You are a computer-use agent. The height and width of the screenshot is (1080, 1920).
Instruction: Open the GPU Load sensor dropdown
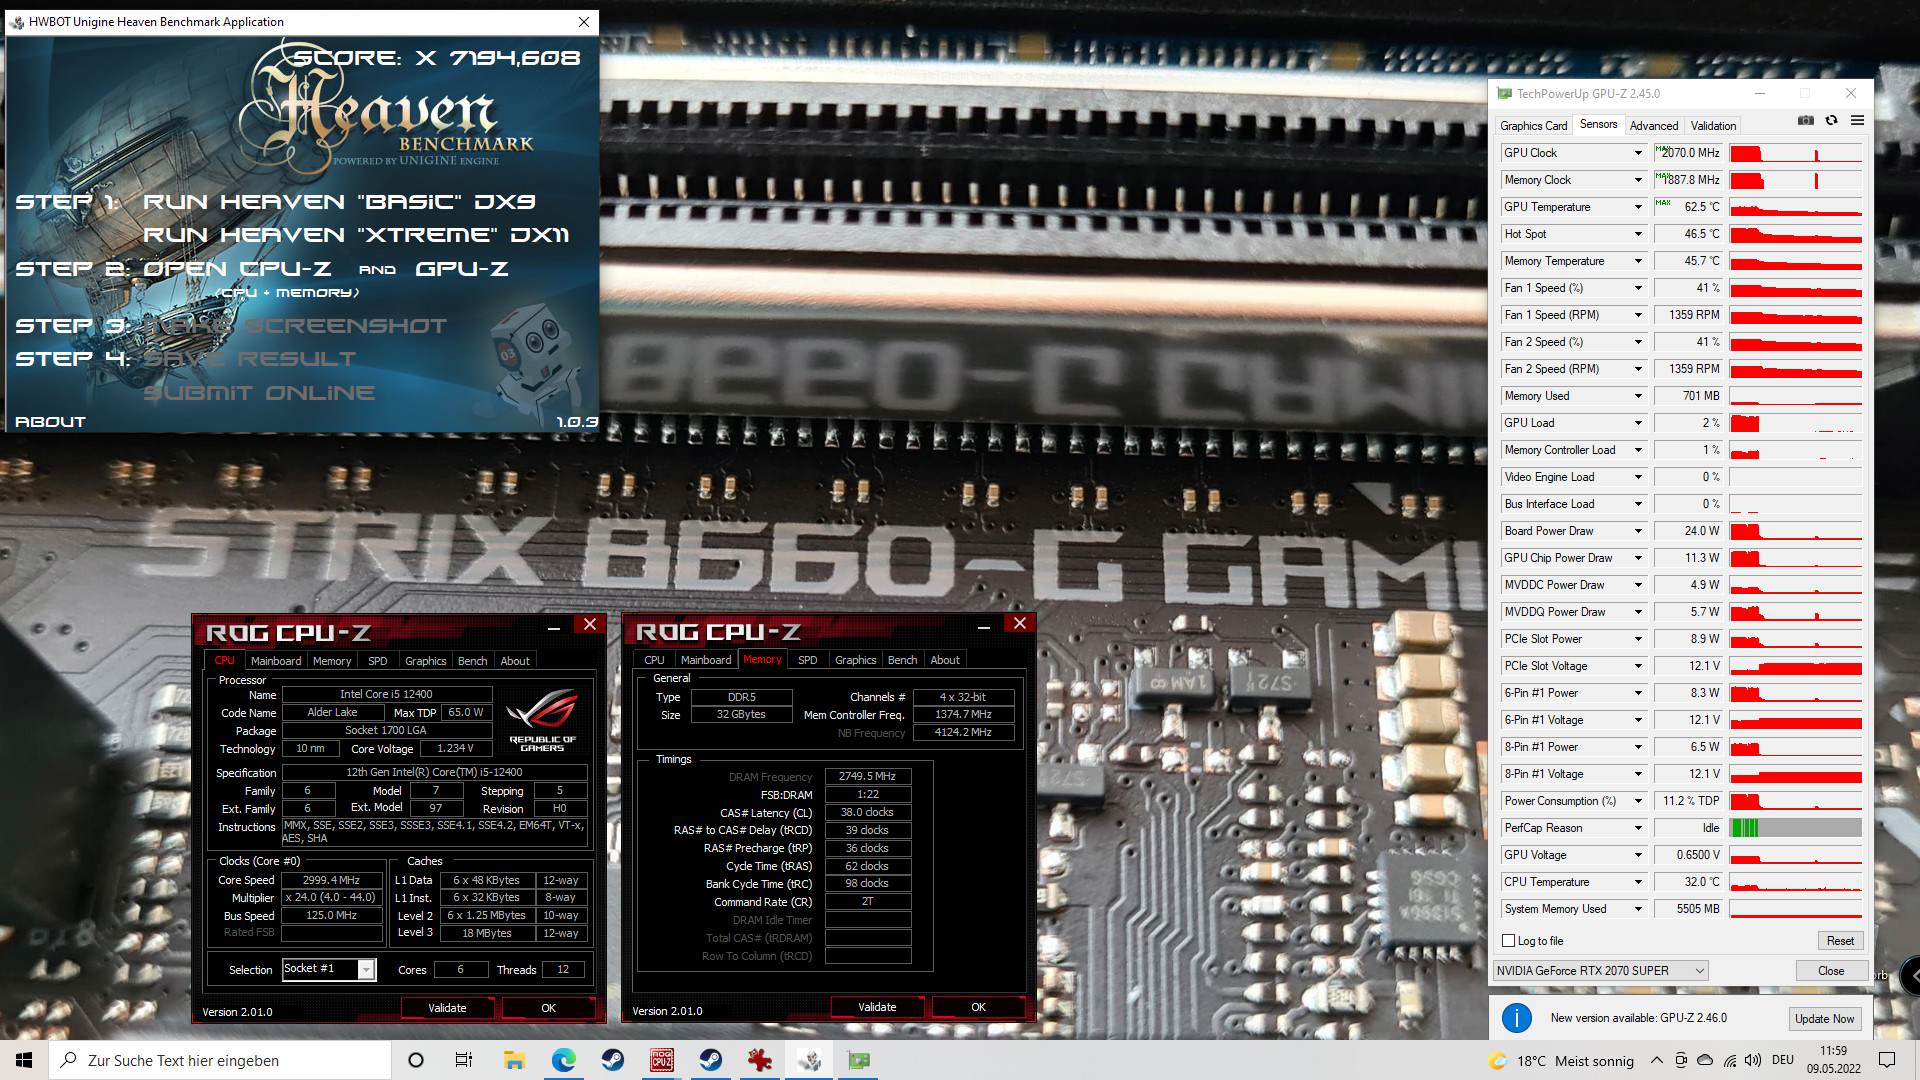pos(1638,423)
